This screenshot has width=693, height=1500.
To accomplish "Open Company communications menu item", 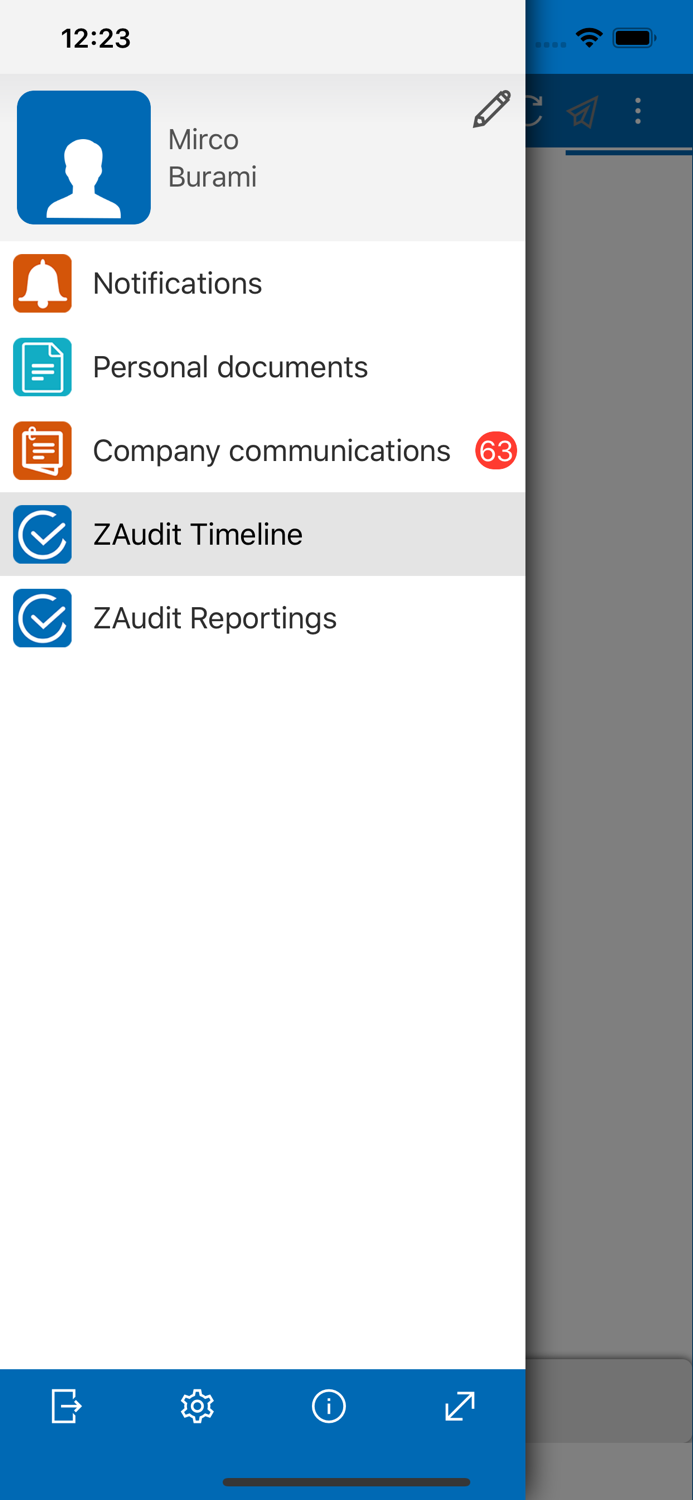I will 271,450.
